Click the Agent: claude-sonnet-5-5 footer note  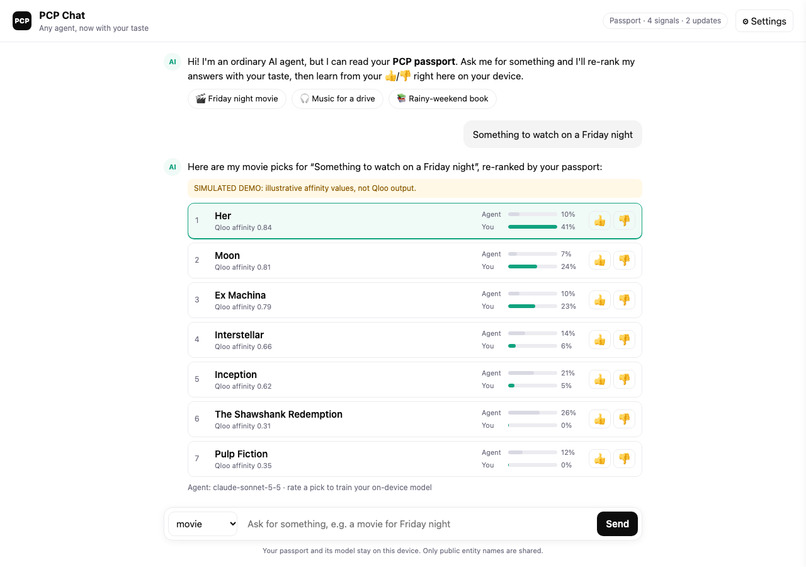tap(309, 487)
